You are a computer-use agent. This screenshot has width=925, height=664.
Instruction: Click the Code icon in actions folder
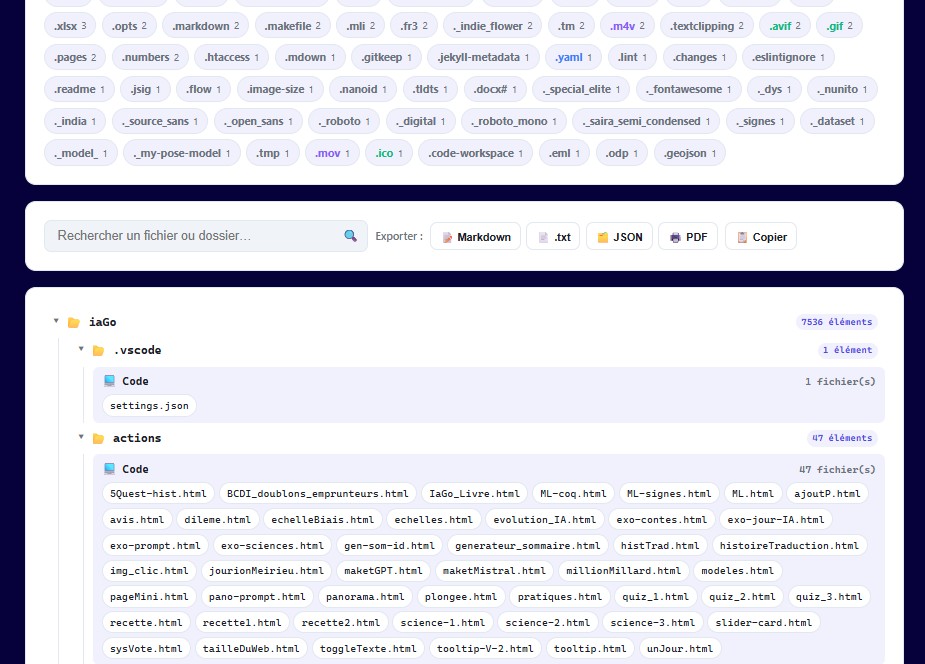click(x=110, y=469)
